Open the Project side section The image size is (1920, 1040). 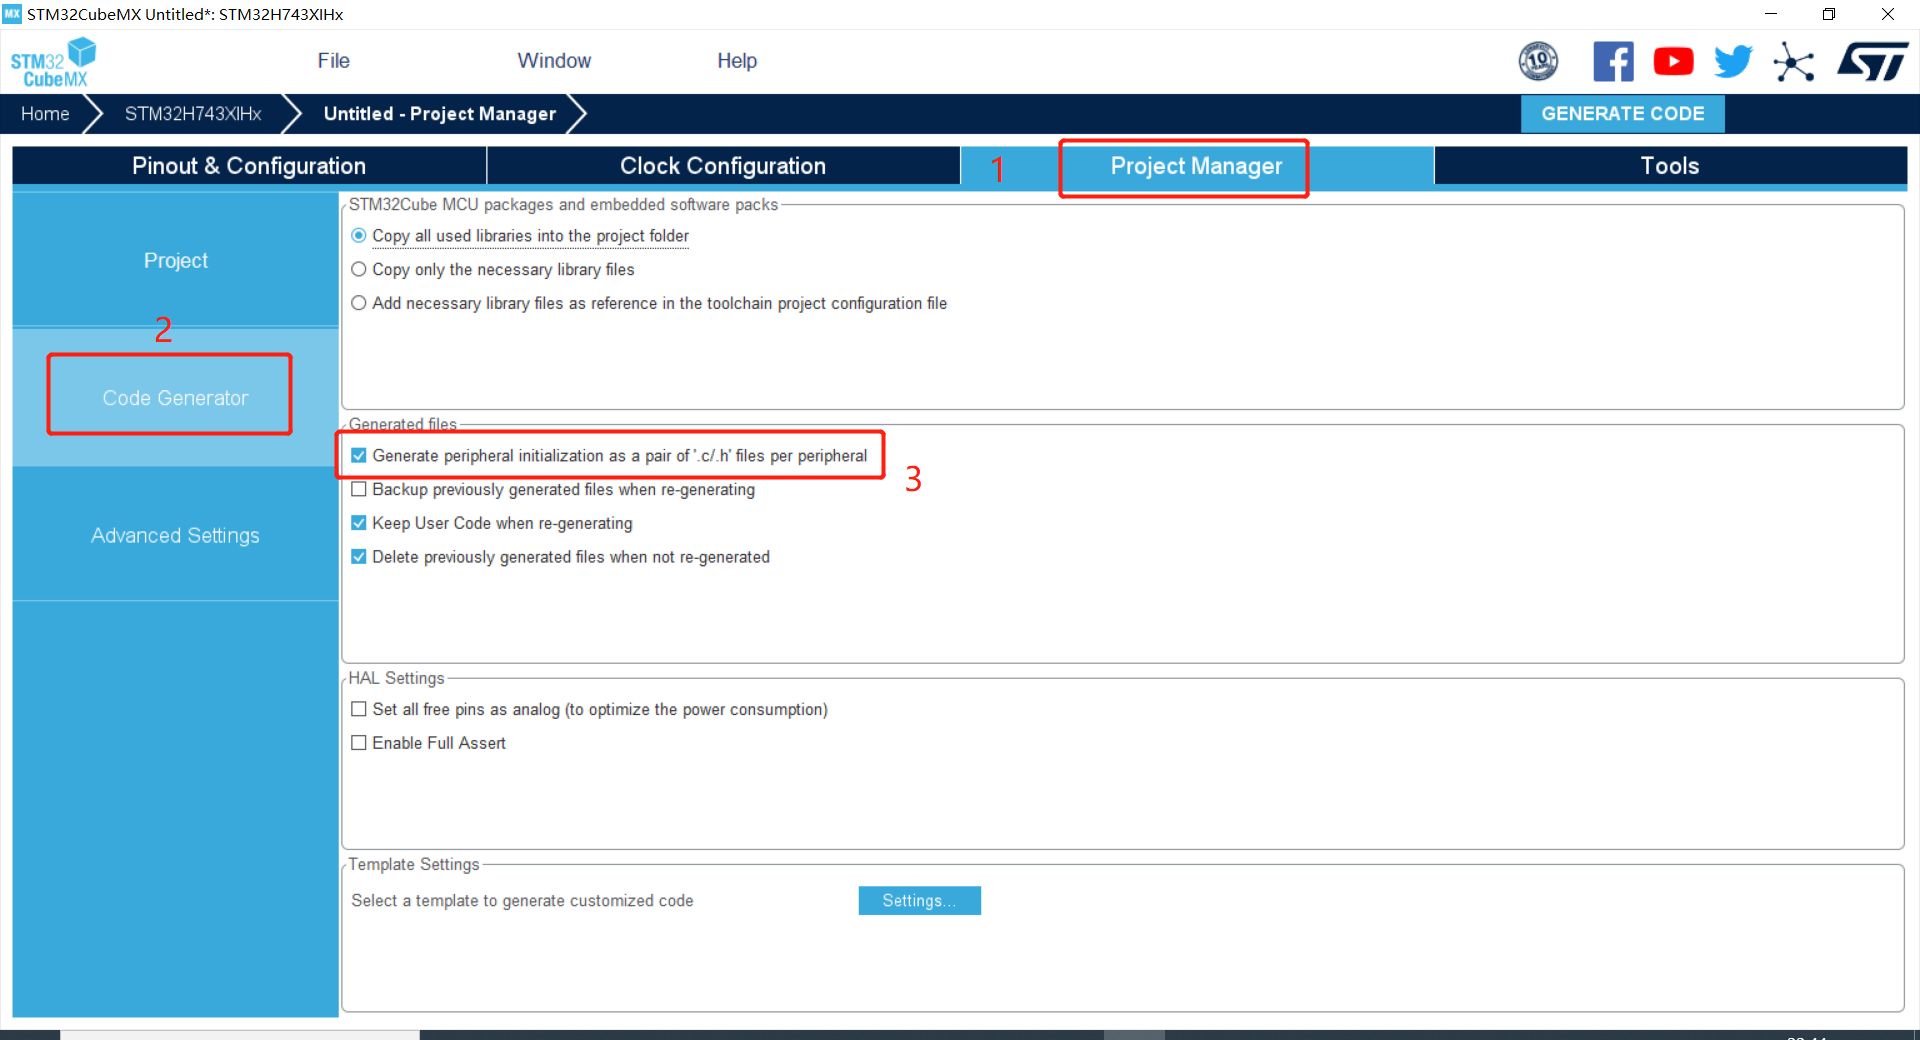coord(176,261)
